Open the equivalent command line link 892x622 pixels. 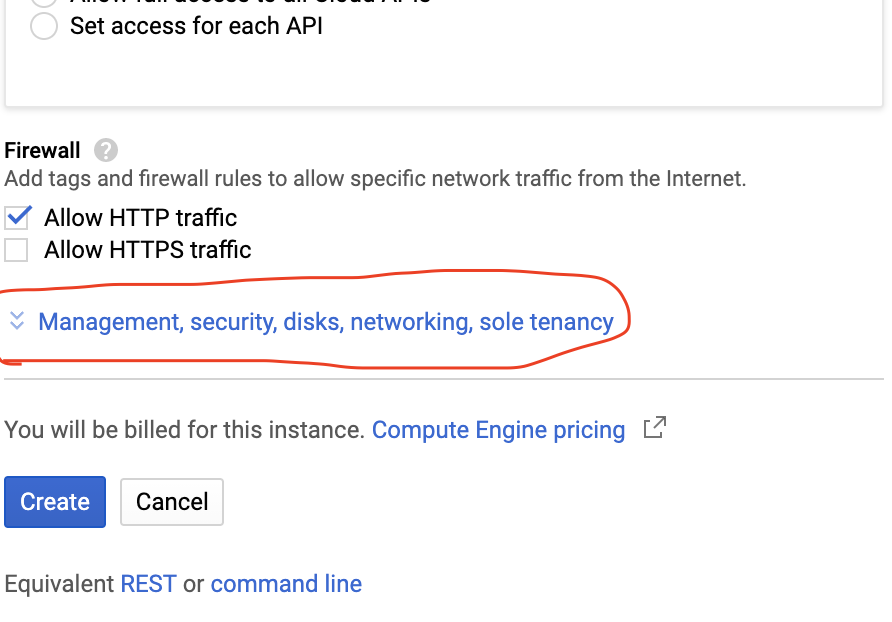[286, 584]
